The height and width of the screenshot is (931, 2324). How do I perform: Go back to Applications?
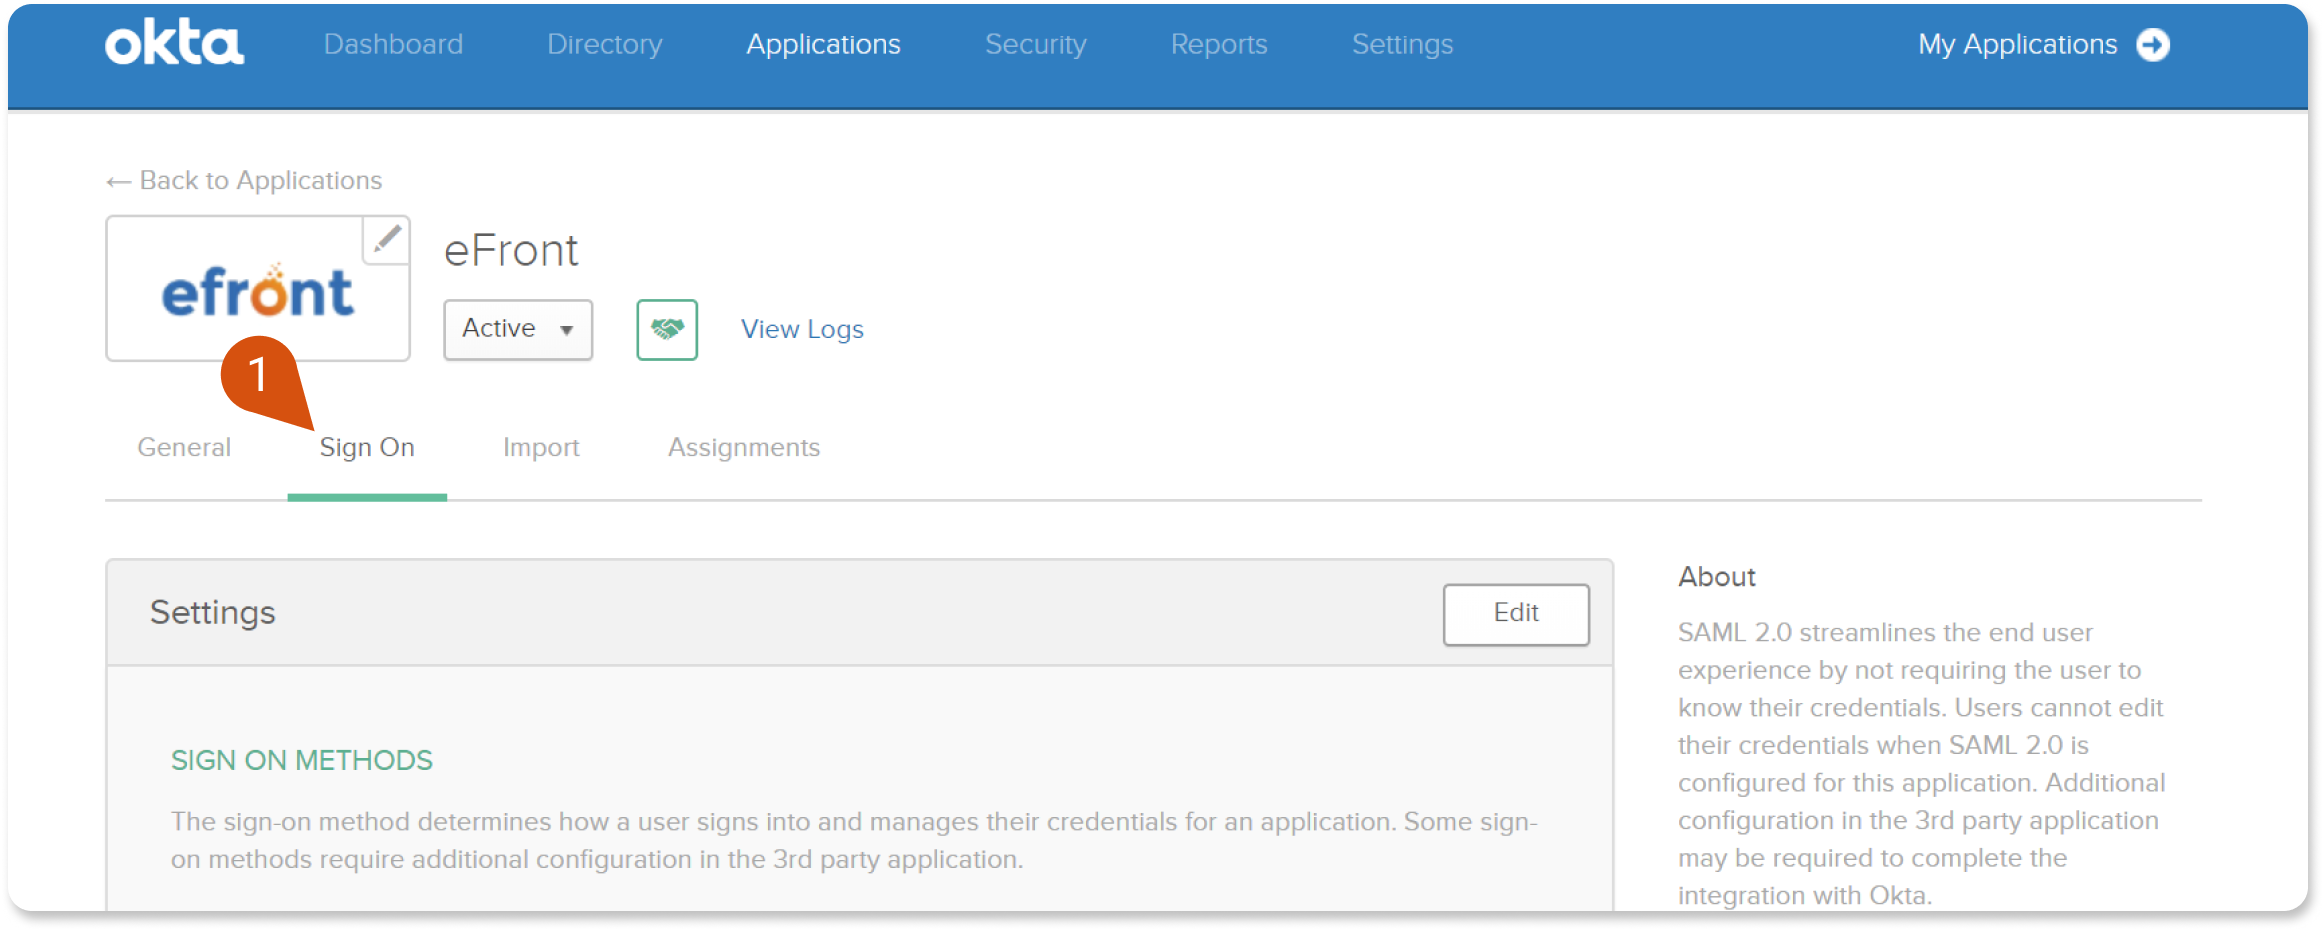click(x=244, y=180)
